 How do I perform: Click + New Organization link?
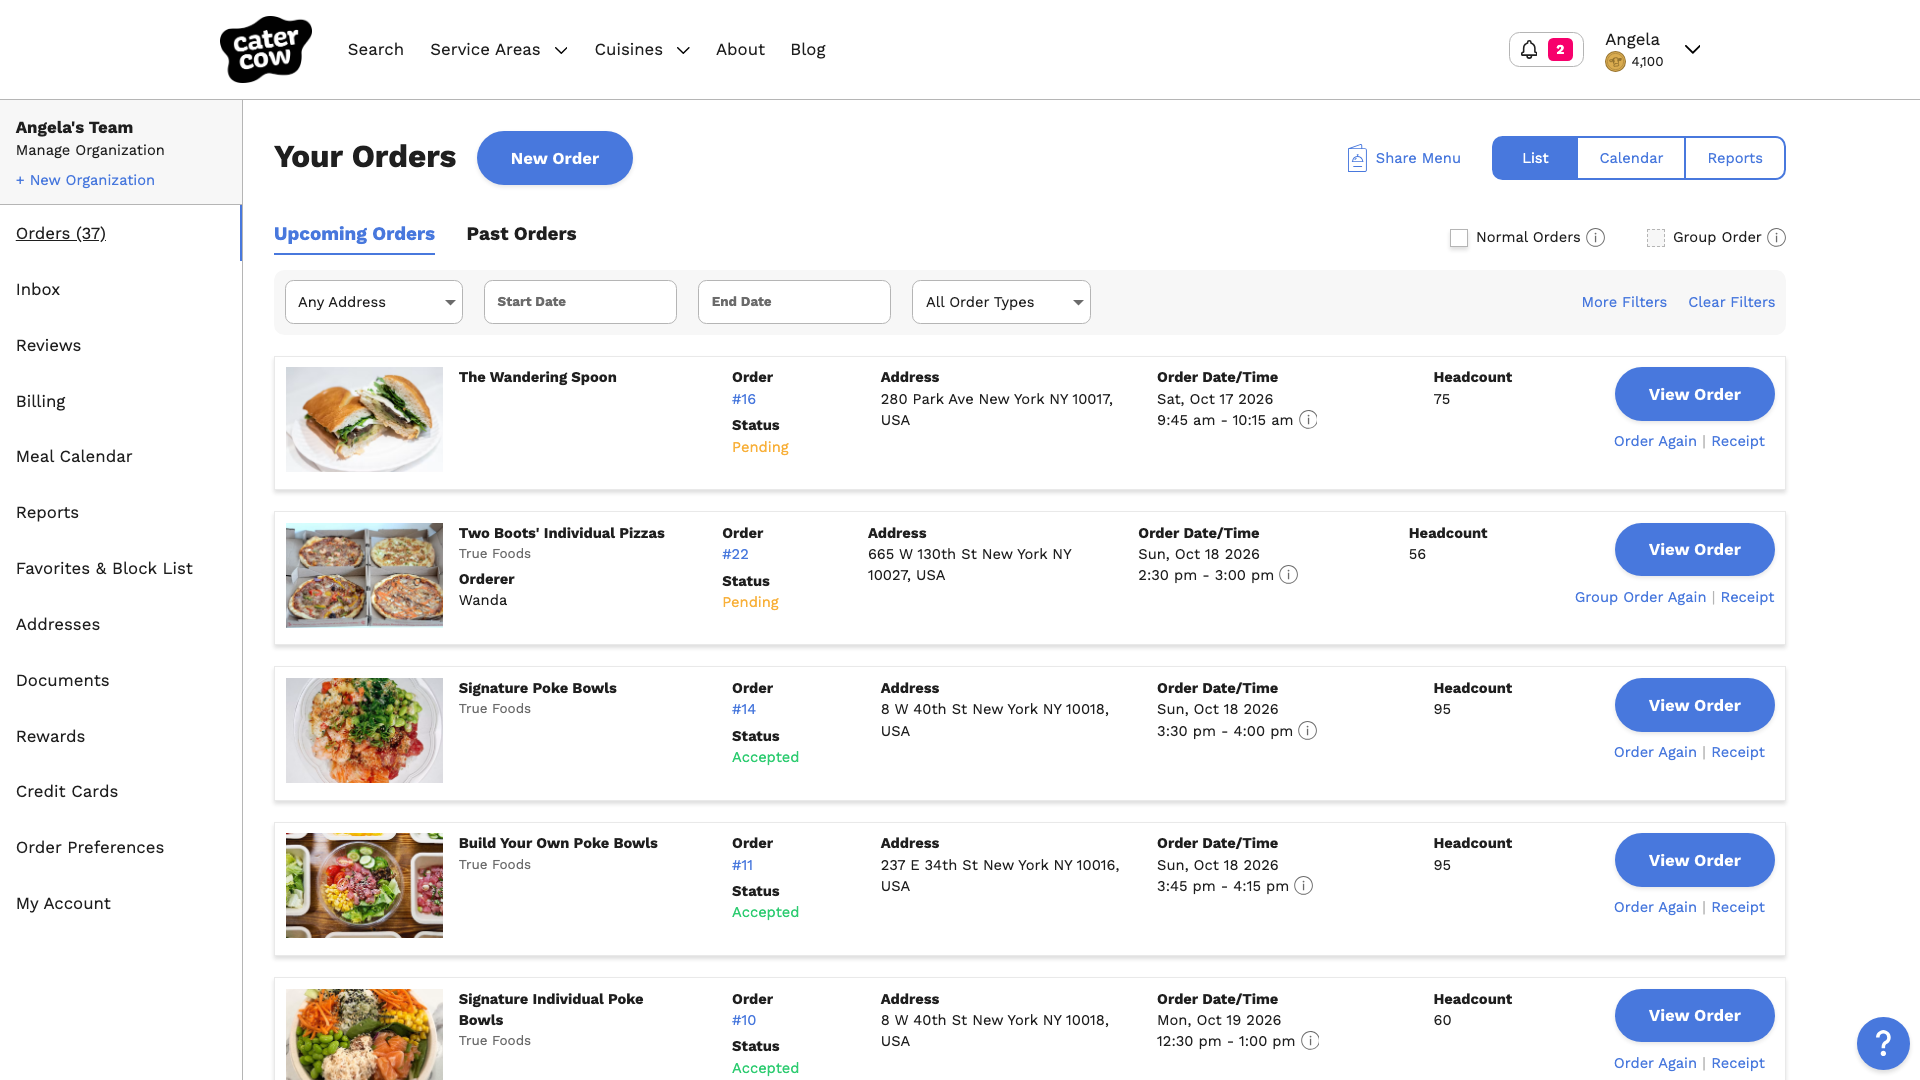coord(85,180)
